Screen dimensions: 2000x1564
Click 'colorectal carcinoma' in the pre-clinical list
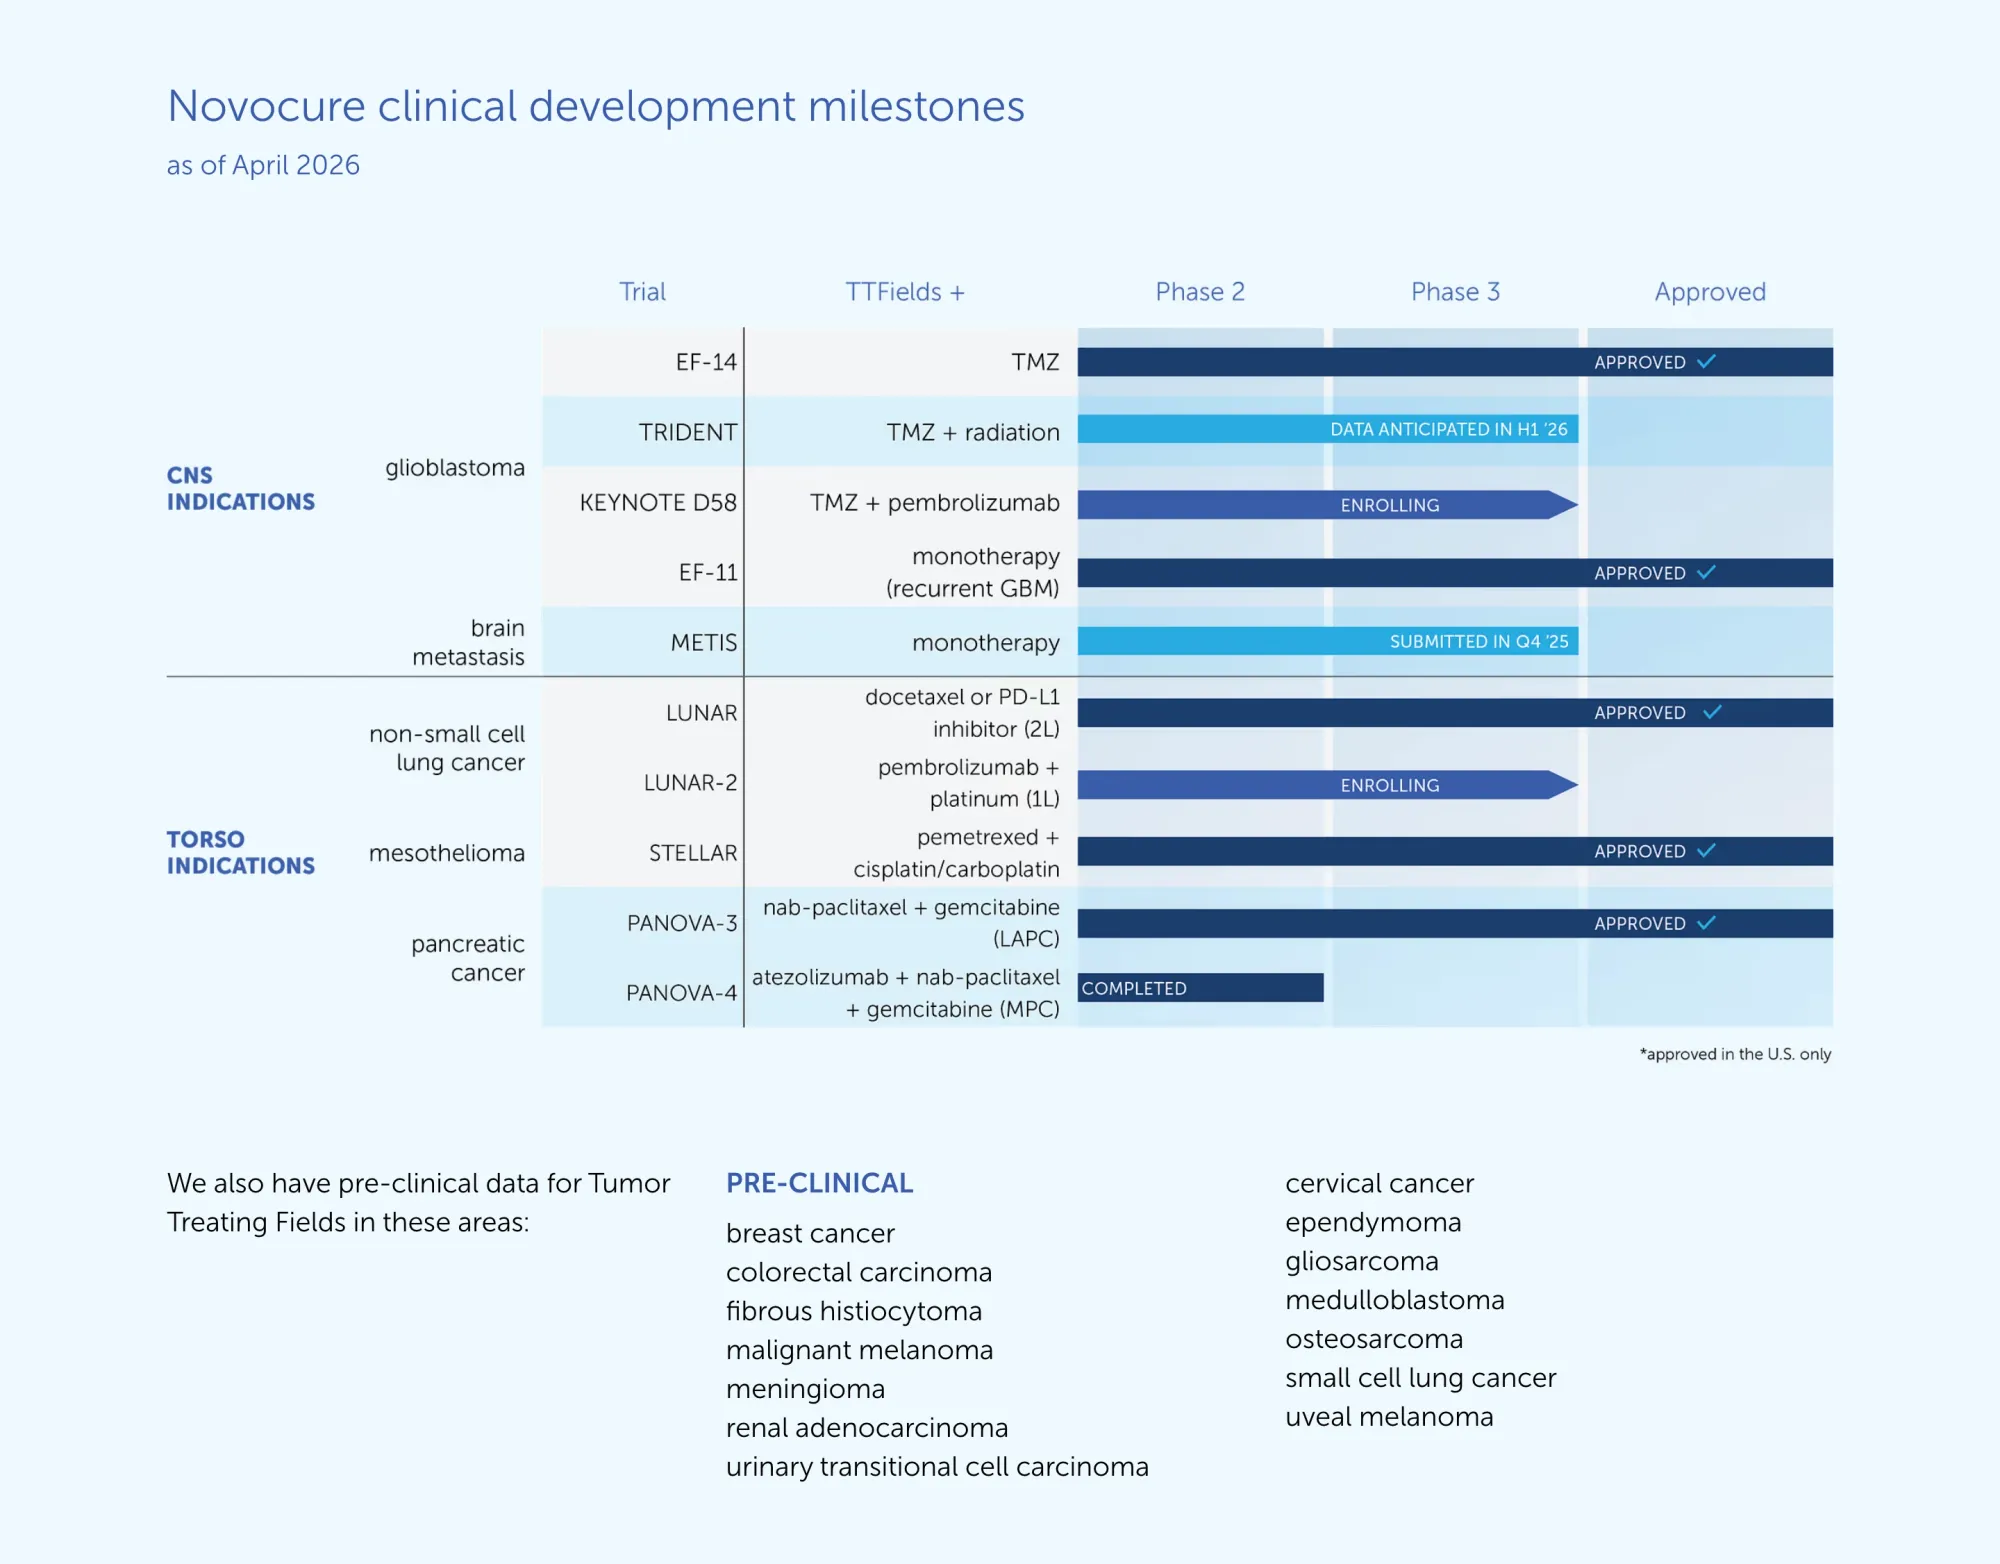pos(859,1272)
